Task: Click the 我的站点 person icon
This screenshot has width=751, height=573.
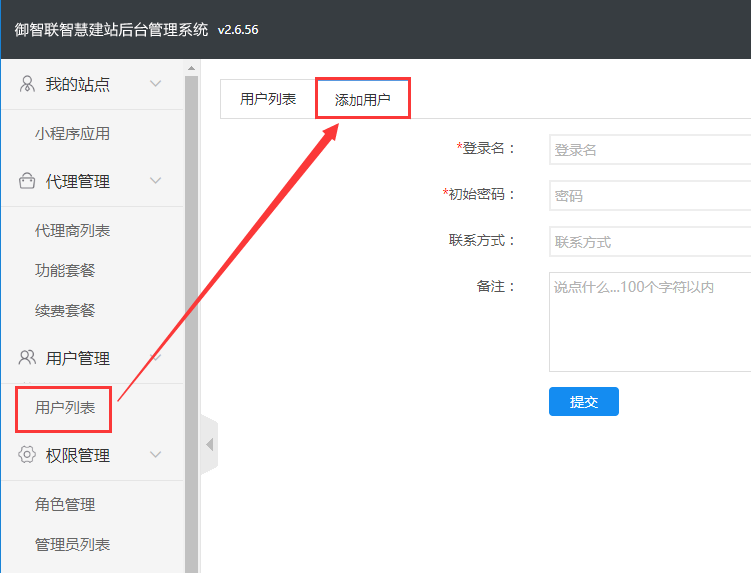Action: coord(27,84)
